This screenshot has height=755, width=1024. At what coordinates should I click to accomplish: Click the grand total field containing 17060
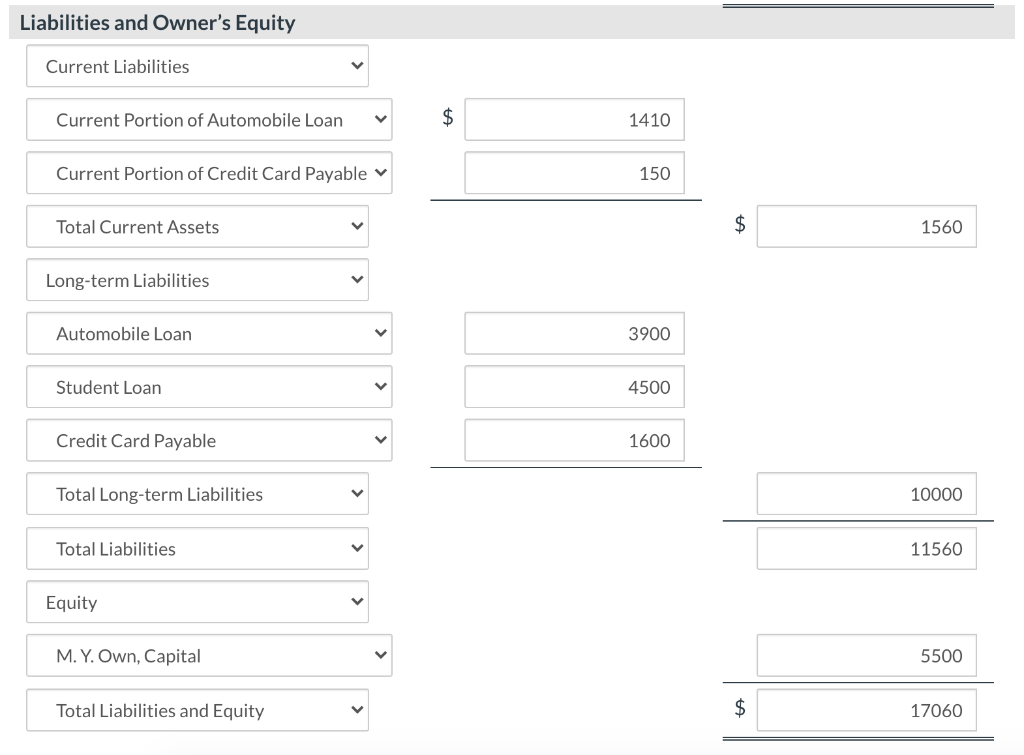[867, 710]
